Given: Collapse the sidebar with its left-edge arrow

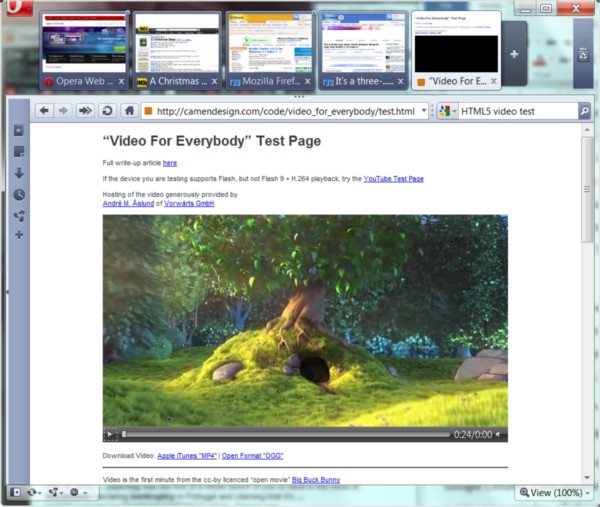Looking at the screenshot, I should pos(7,292).
